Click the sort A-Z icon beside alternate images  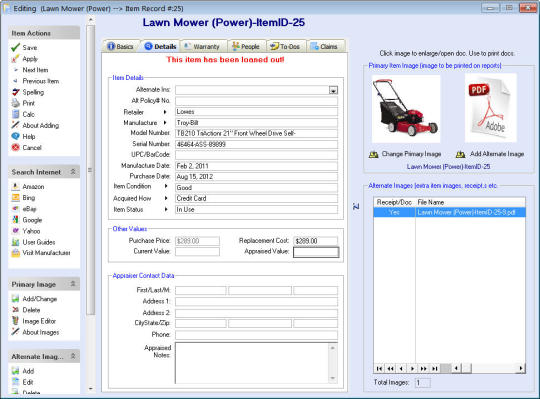356,206
